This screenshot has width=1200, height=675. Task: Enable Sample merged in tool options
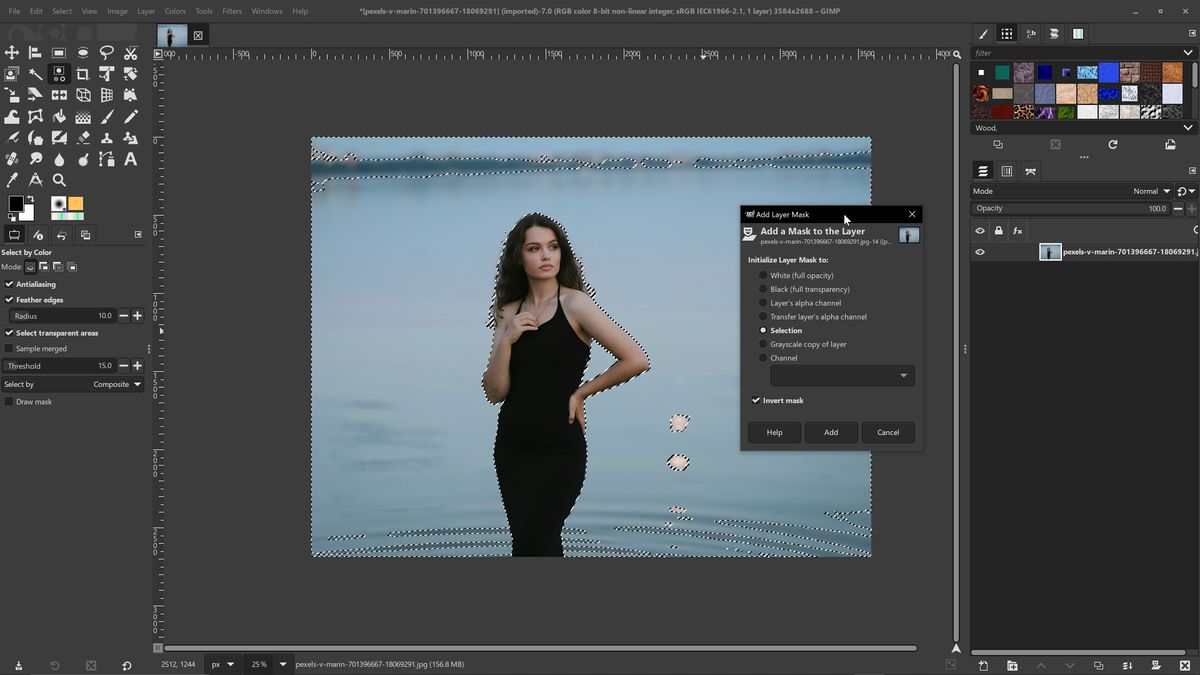[x=10, y=348]
